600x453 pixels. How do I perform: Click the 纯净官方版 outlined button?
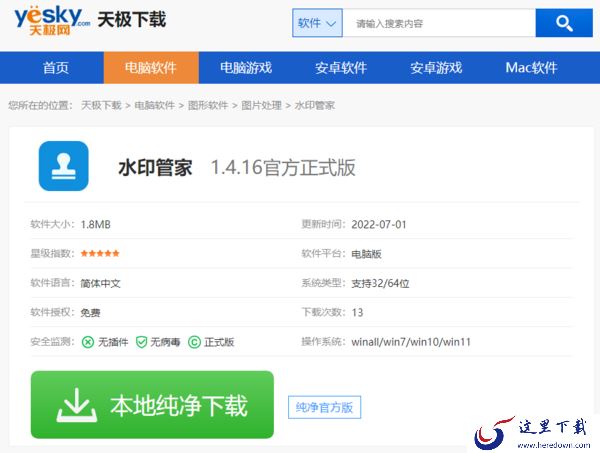[324, 407]
